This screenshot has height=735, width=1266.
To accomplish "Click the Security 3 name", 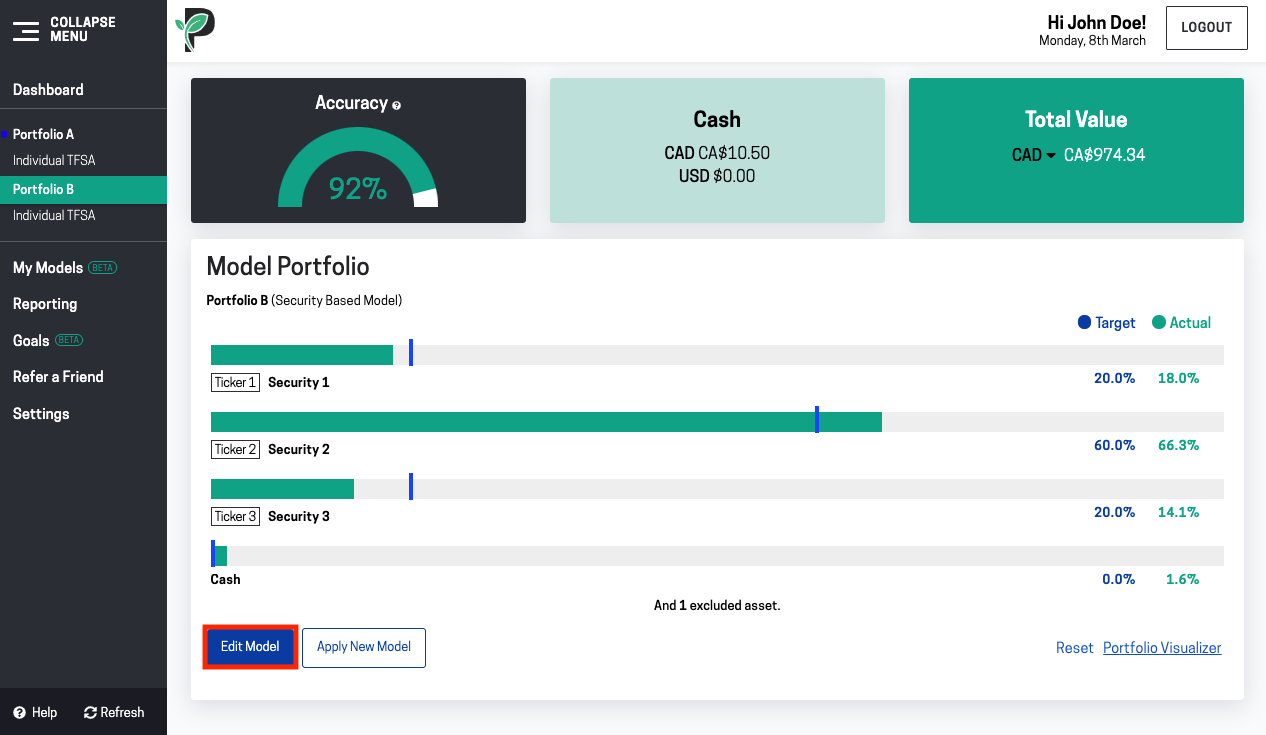I will click(299, 517).
